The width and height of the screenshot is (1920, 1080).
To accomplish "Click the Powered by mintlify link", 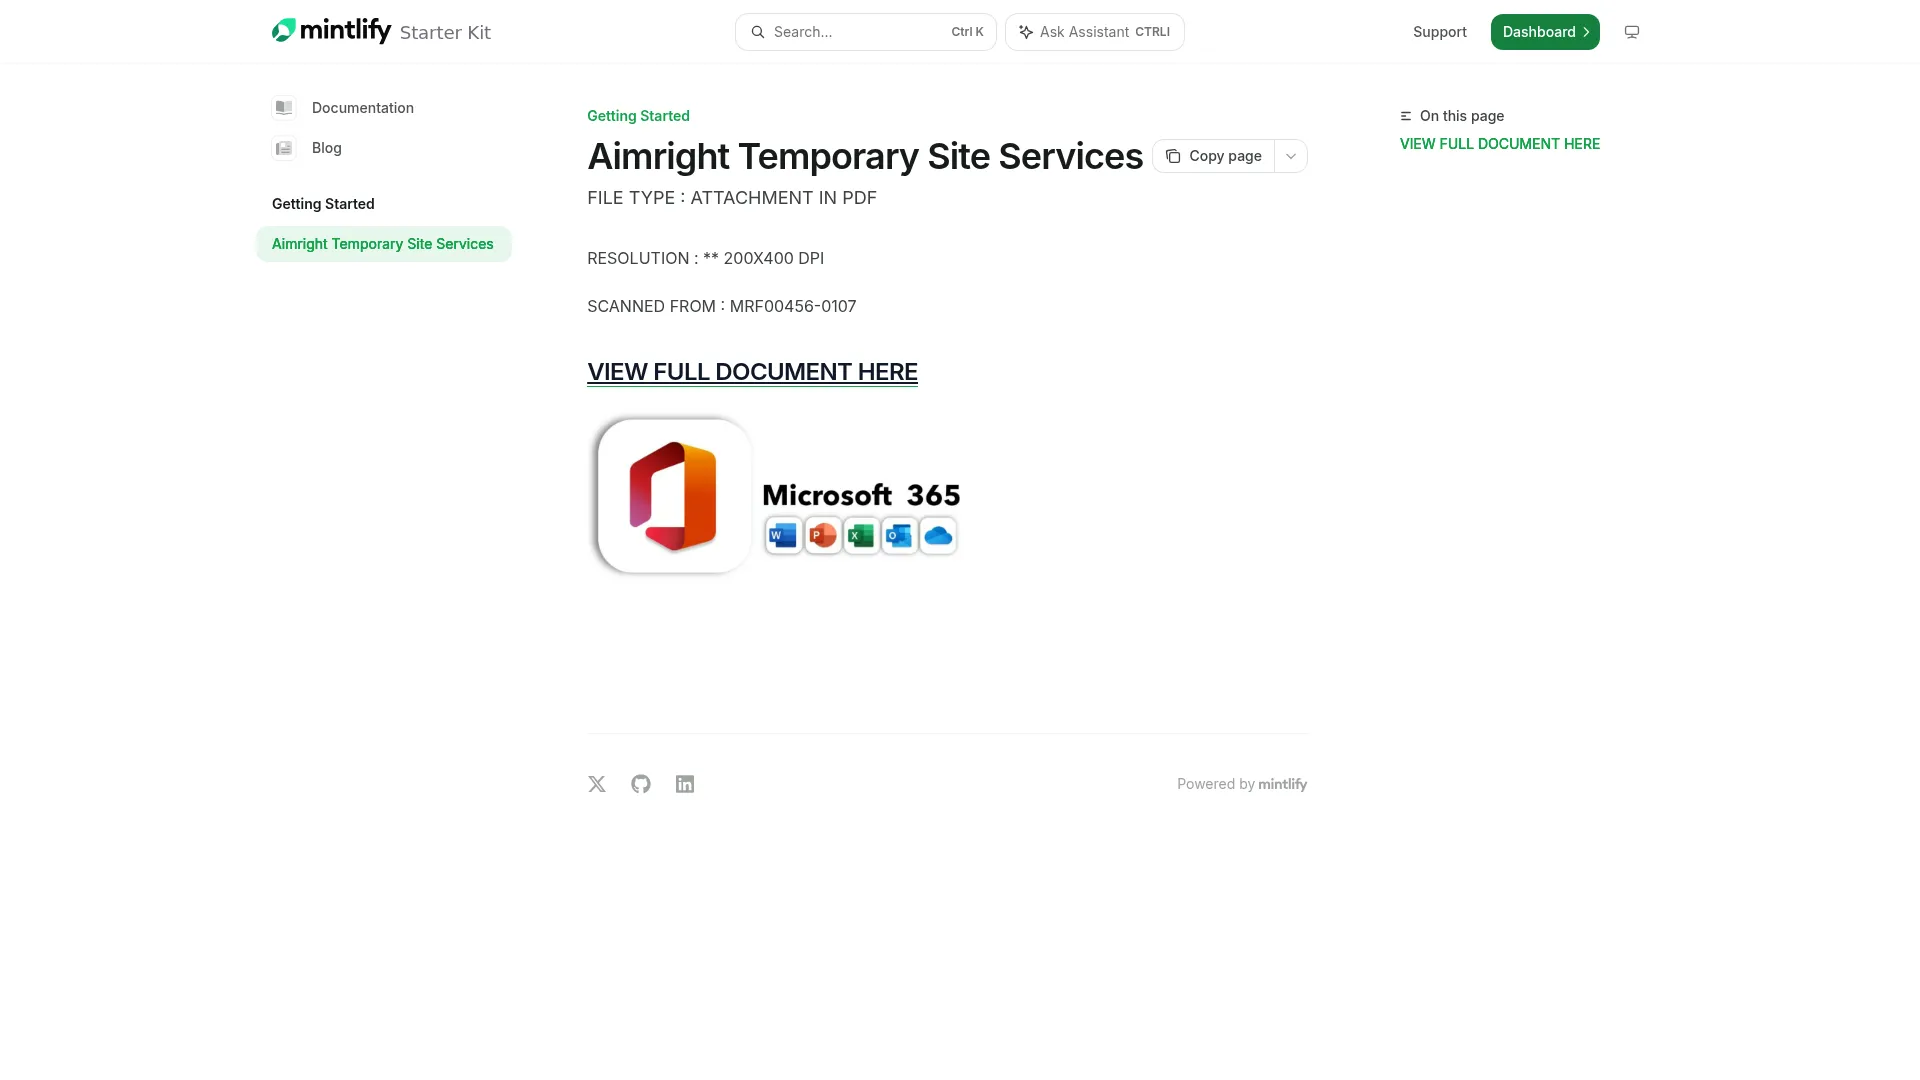I will pos(1242,784).
